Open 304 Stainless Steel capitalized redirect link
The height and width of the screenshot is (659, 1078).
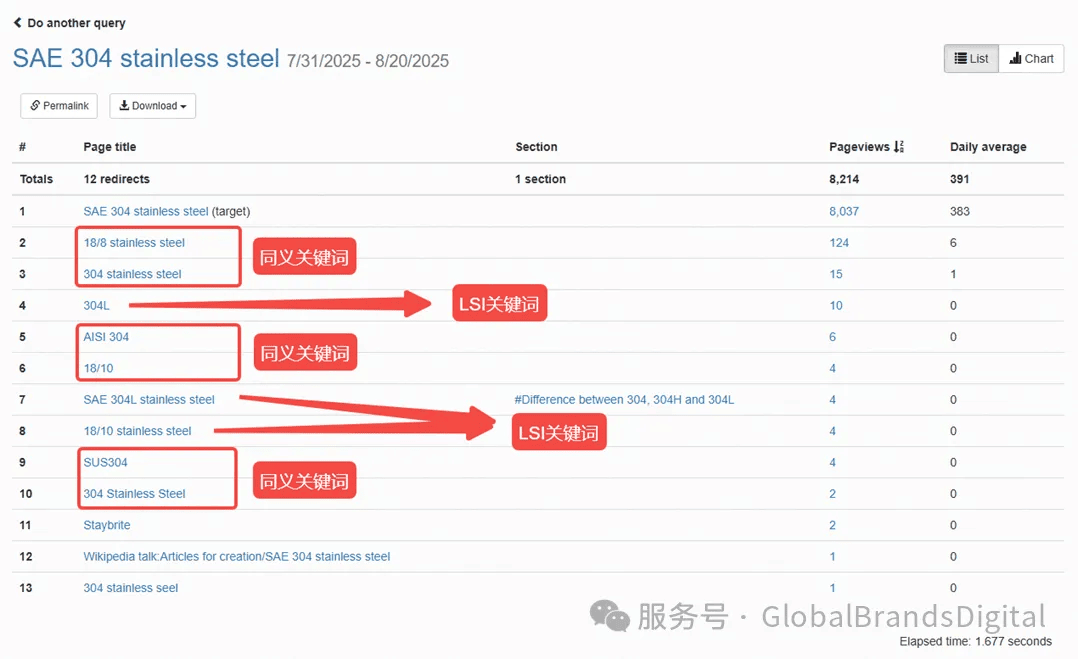pos(135,493)
